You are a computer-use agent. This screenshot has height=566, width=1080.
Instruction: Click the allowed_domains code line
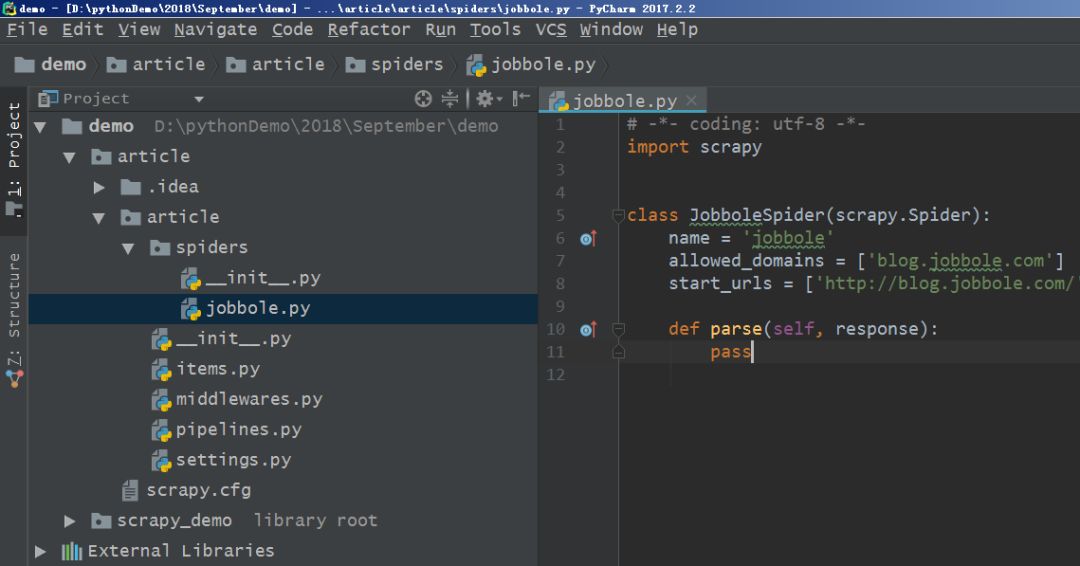coord(866,261)
